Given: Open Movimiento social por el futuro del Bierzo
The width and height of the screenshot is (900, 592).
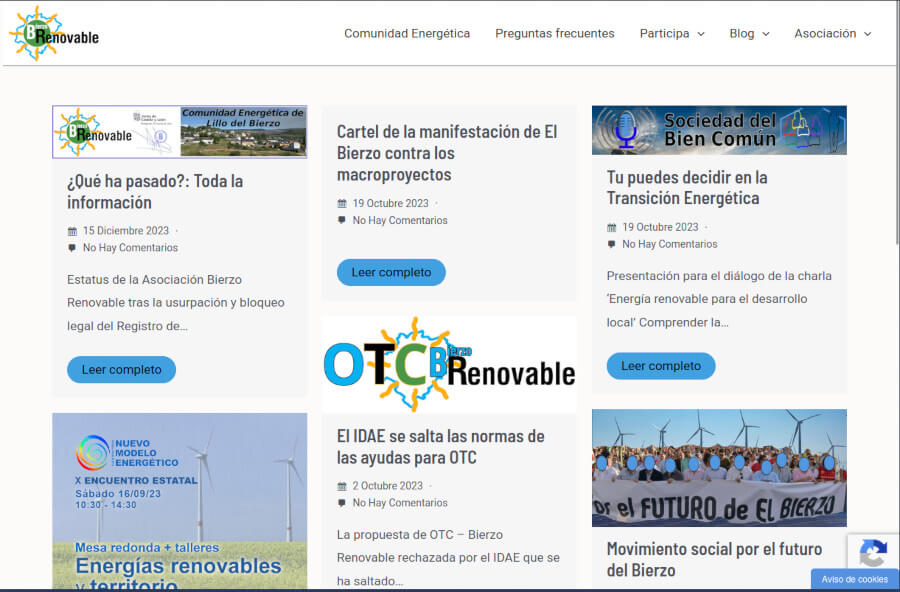Looking at the screenshot, I should pos(714,559).
